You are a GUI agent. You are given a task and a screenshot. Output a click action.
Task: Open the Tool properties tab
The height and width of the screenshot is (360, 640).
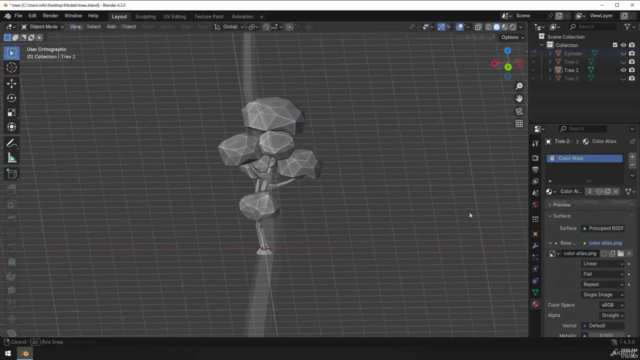pyautogui.click(x=535, y=143)
